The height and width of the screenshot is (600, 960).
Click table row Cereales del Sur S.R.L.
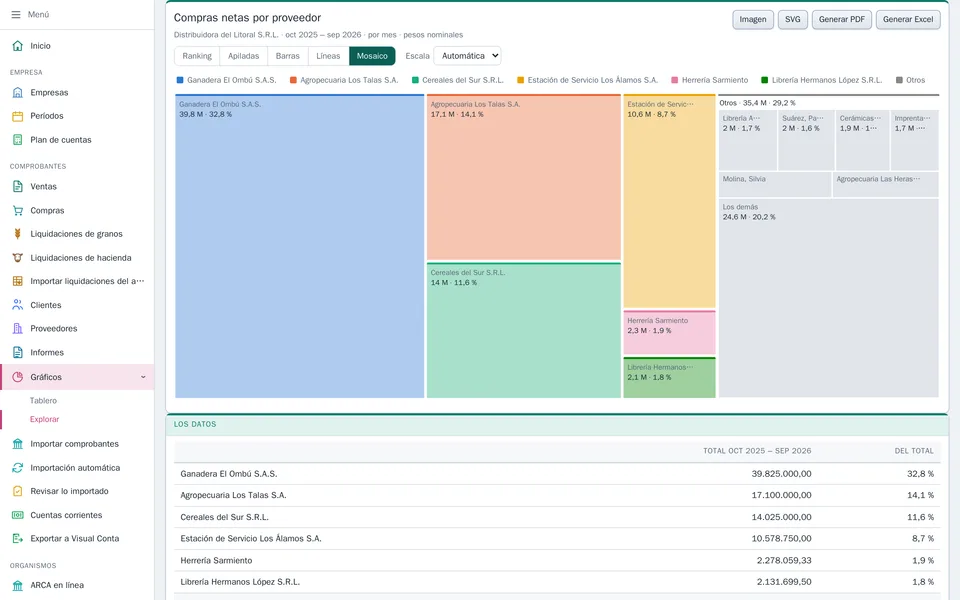(x=557, y=517)
